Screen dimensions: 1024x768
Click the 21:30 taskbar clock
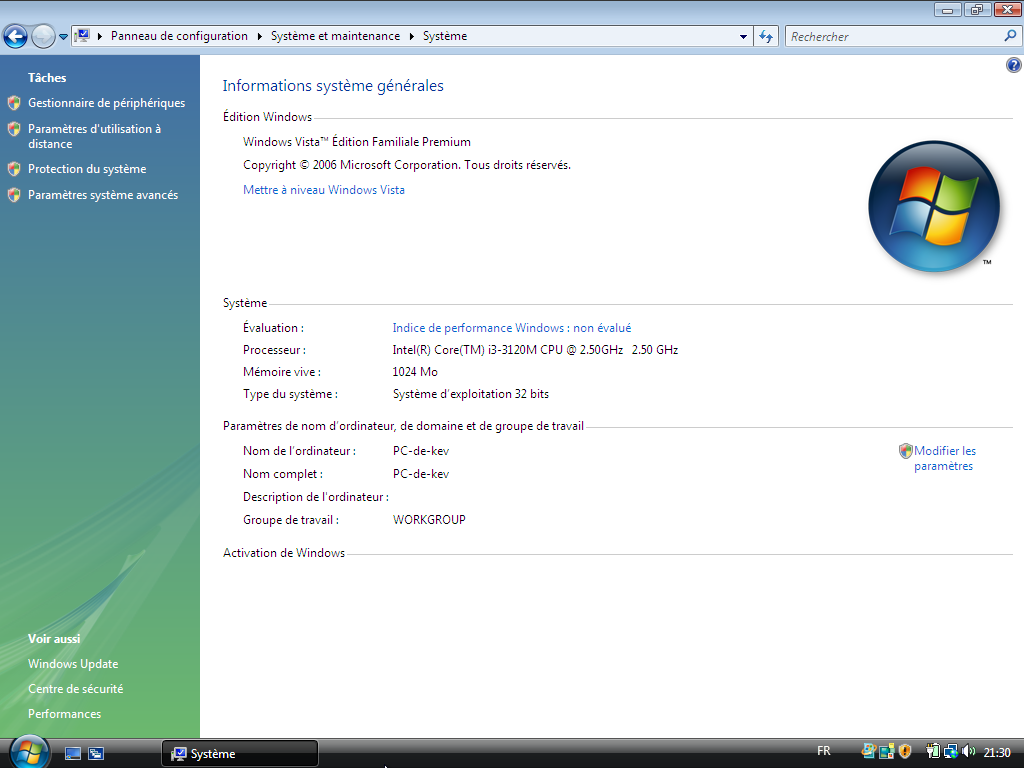click(997, 753)
